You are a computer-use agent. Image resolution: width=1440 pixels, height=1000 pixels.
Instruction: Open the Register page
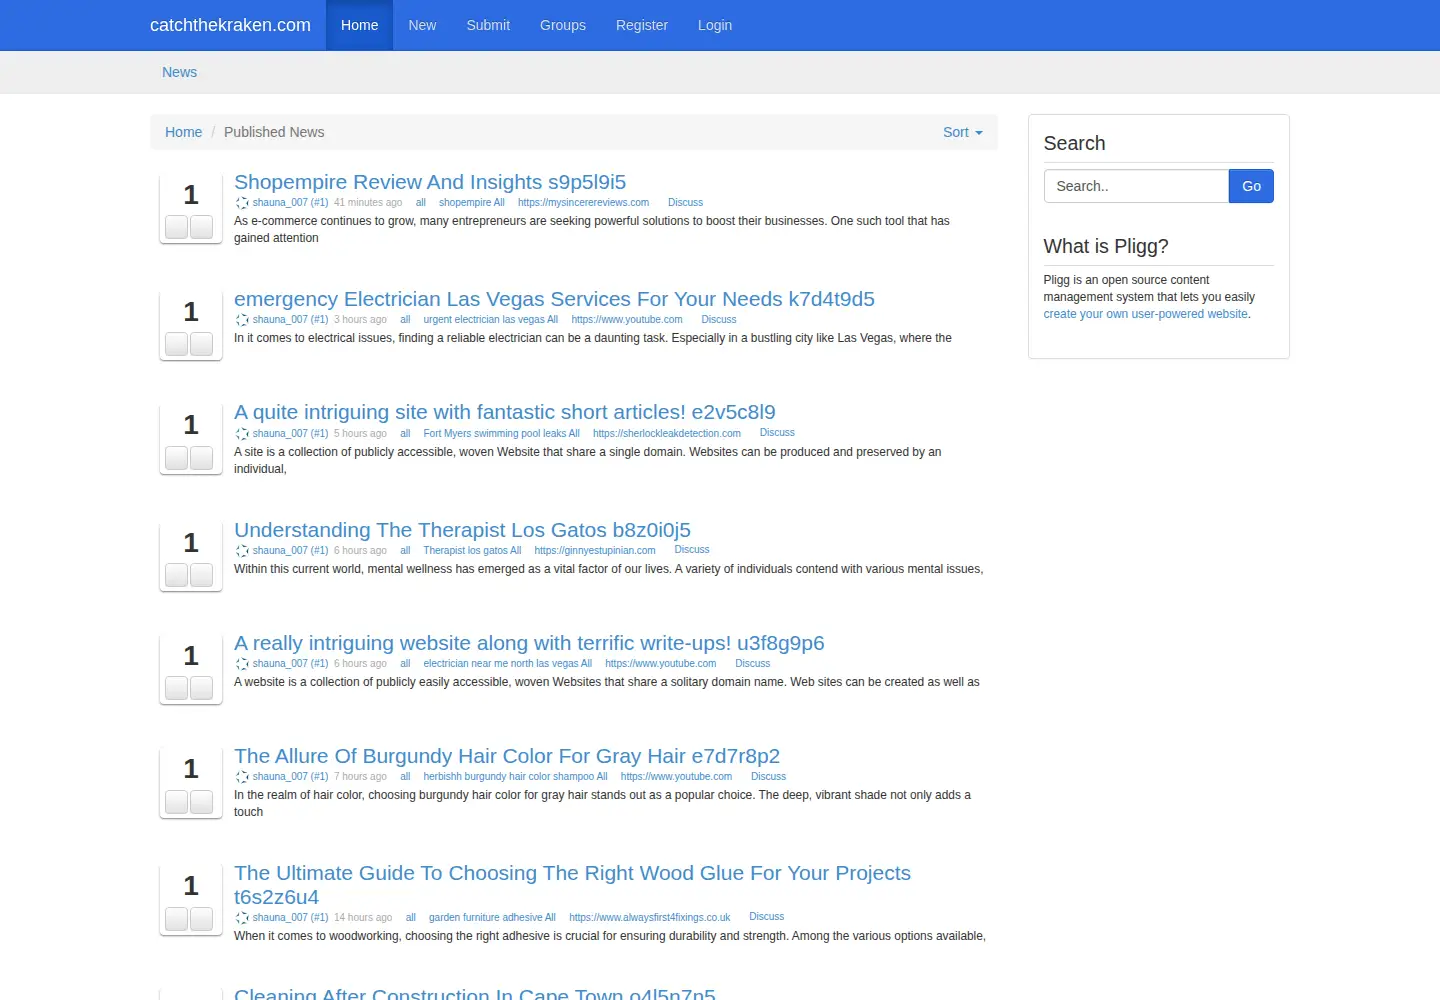coord(642,25)
